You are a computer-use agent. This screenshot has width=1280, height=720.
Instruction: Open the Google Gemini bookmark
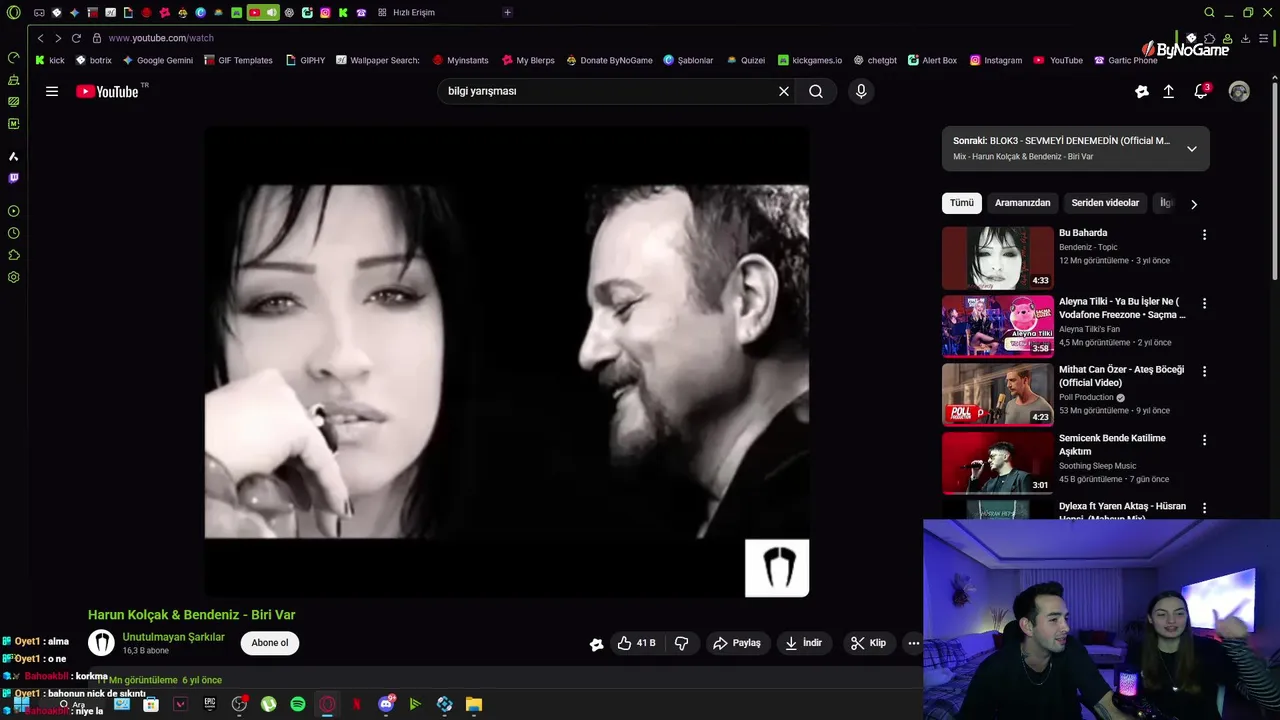(x=158, y=60)
